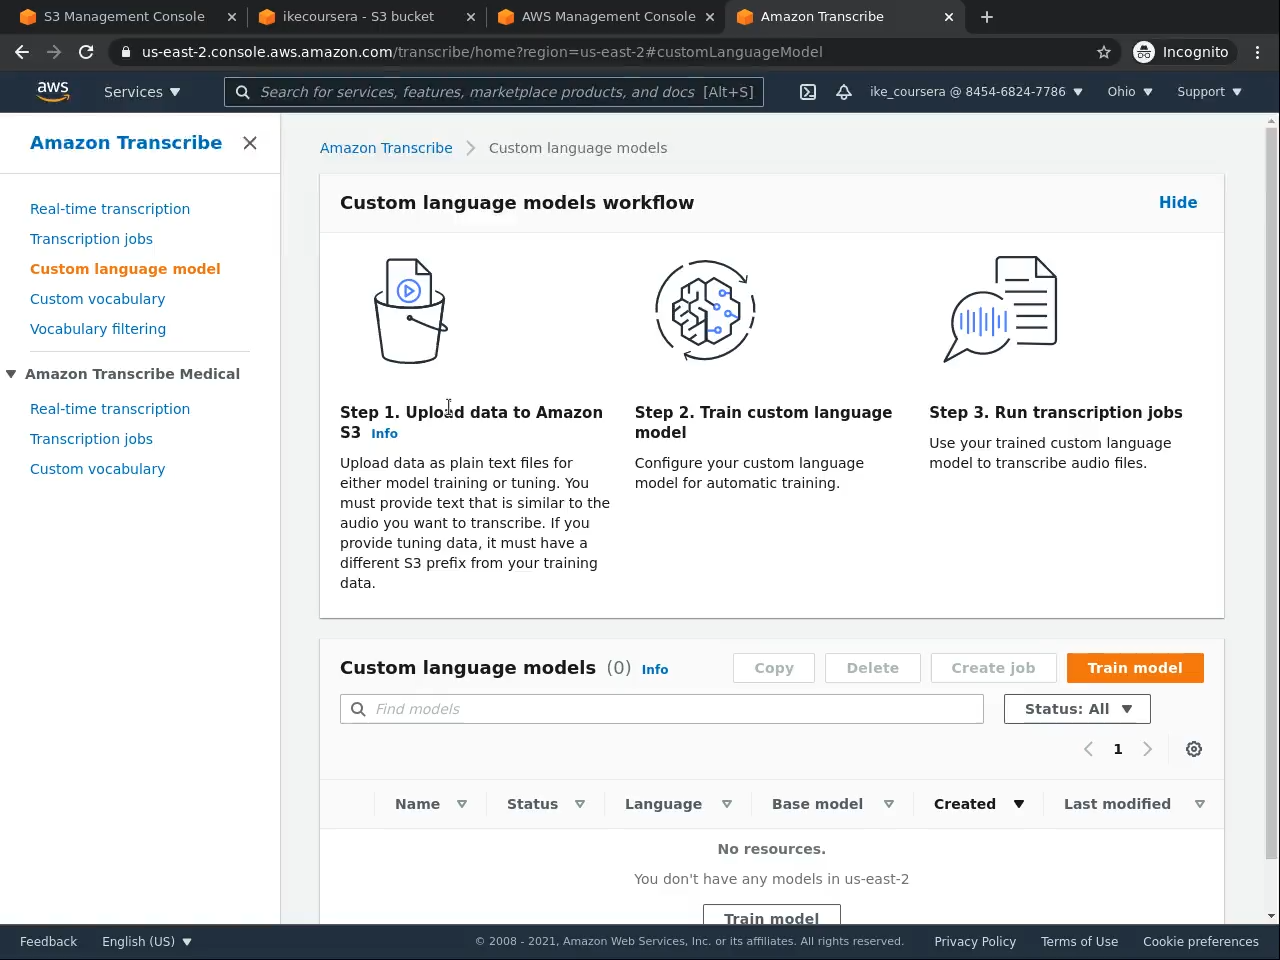
Task: Hide the custom language models workflow
Action: pyautogui.click(x=1177, y=202)
